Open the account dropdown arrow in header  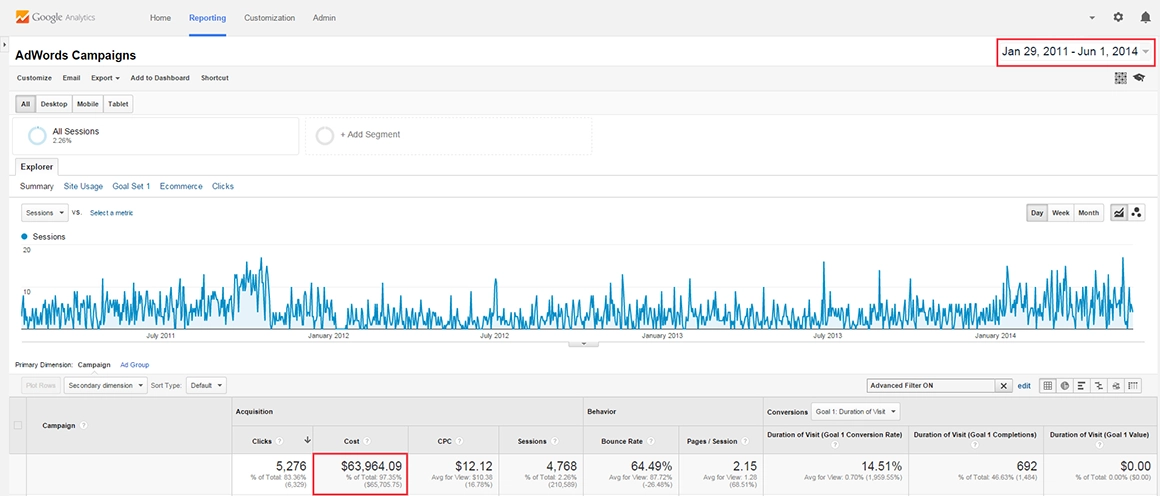point(1092,17)
